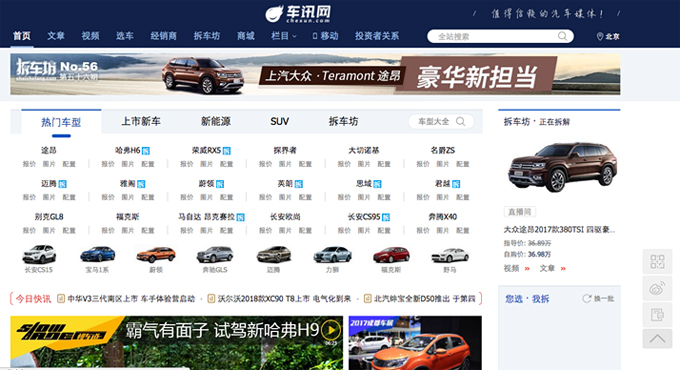The width and height of the screenshot is (680, 370).
Task: Open the 移动 nav item
Action: click(325, 36)
